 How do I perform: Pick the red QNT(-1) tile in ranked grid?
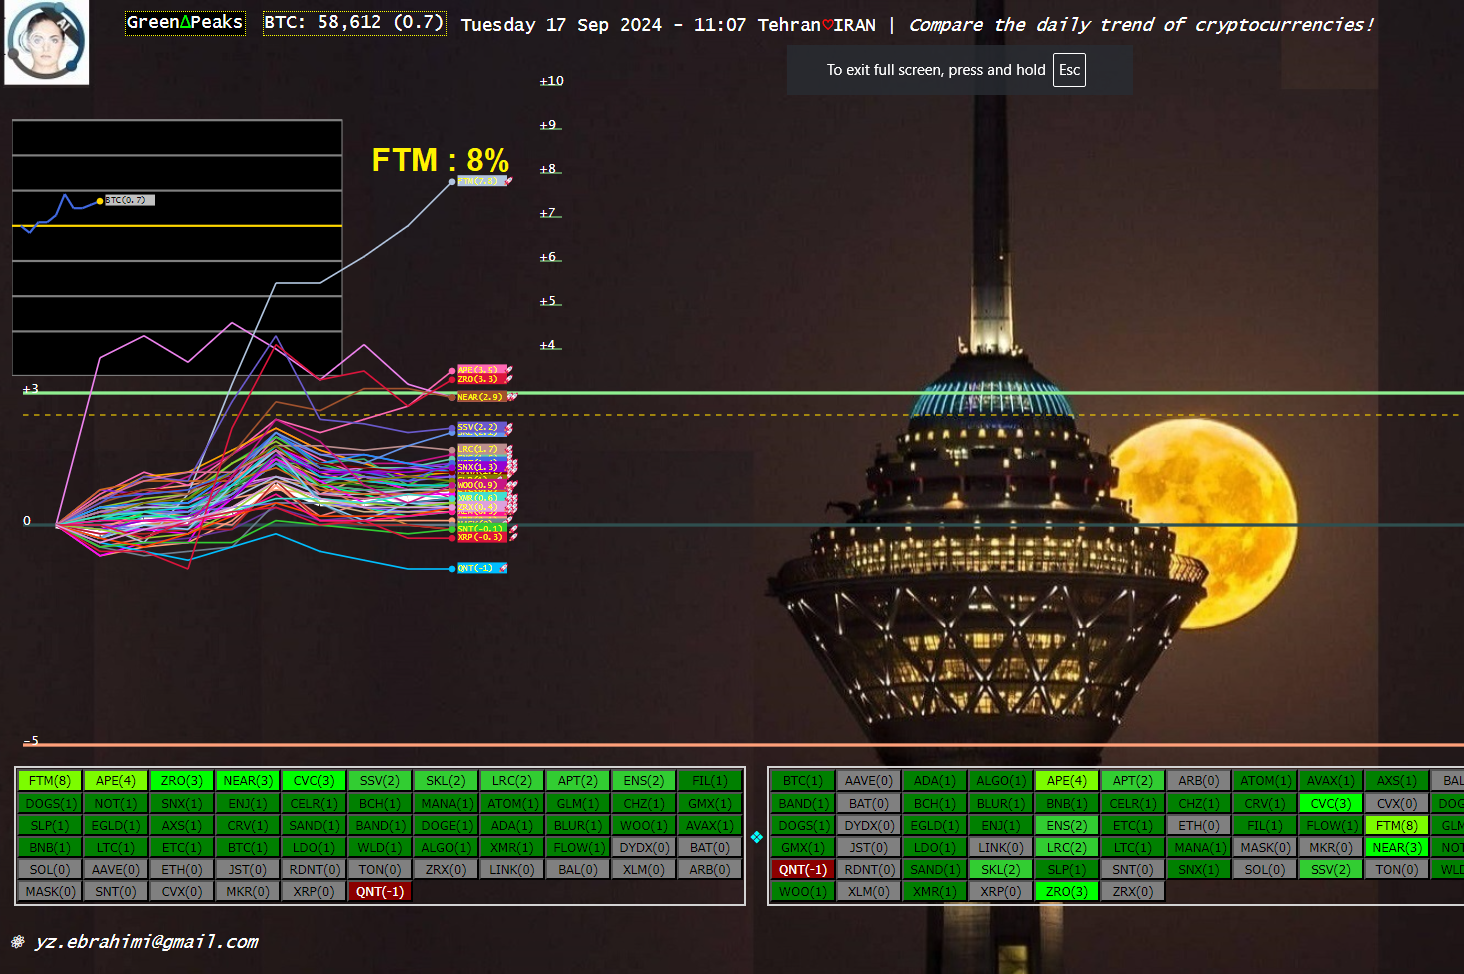coord(380,891)
